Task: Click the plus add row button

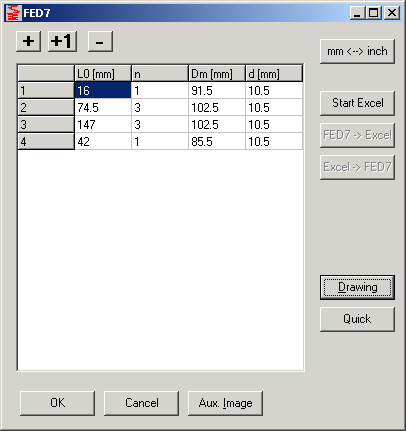Action: point(28,42)
